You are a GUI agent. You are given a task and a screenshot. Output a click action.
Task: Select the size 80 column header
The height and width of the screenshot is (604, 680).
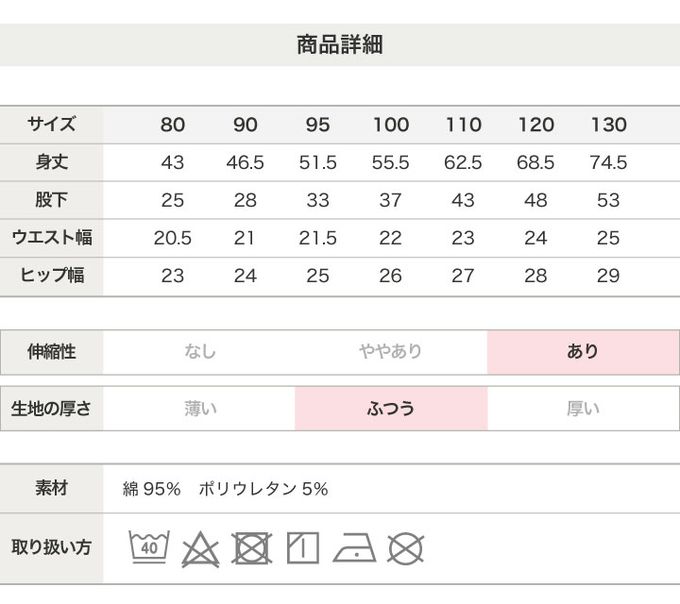[x=173, y=125]
